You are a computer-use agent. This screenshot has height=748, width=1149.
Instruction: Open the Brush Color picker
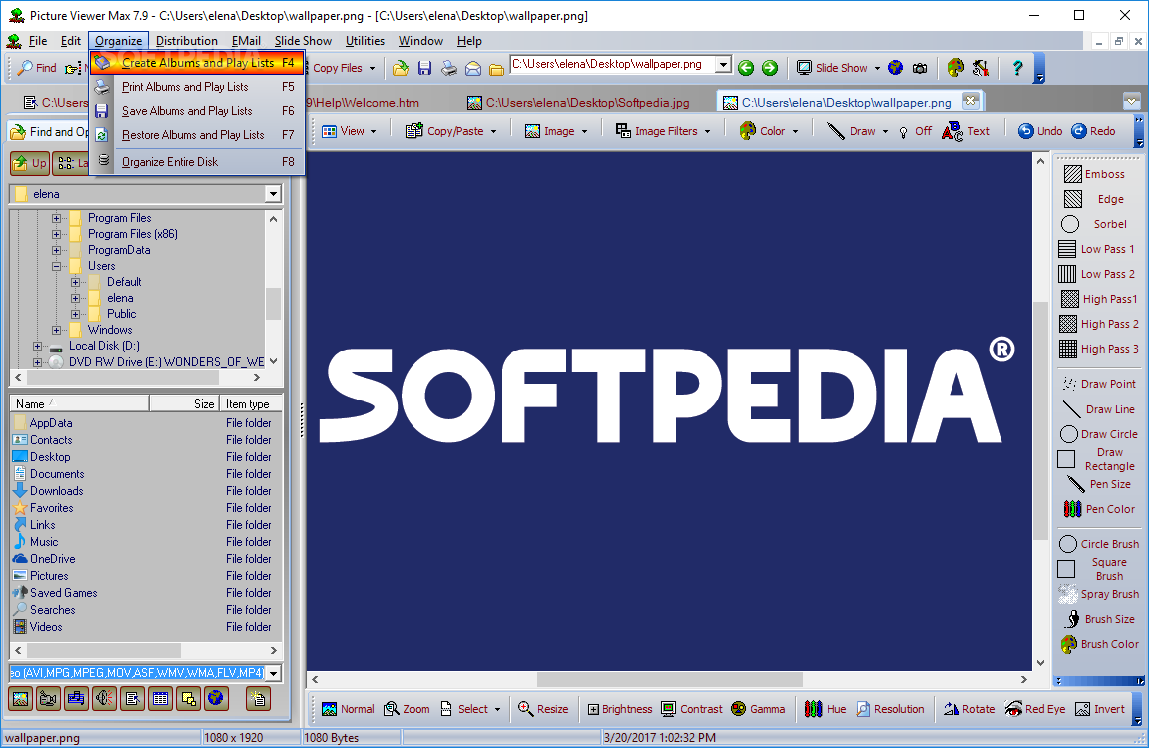pos(1099,644)
